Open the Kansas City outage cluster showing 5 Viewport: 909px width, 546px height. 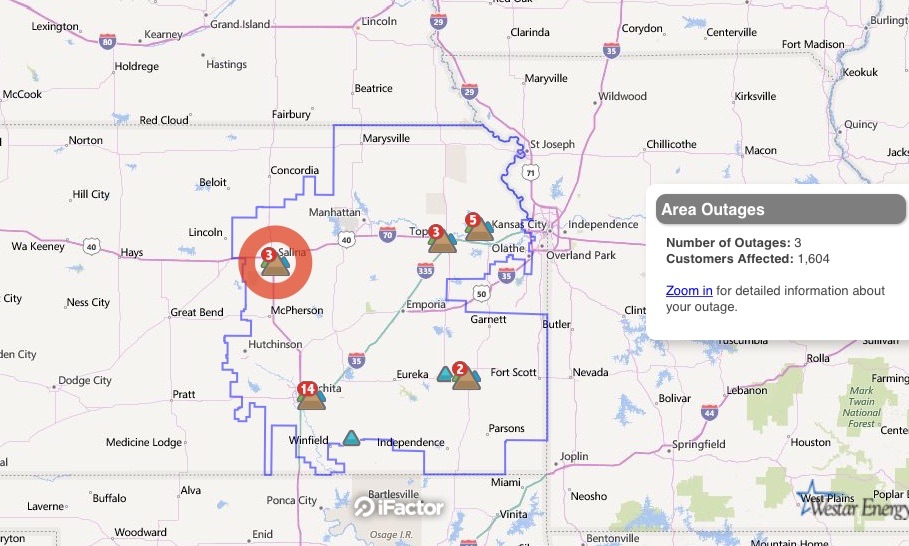click(479, 227)
